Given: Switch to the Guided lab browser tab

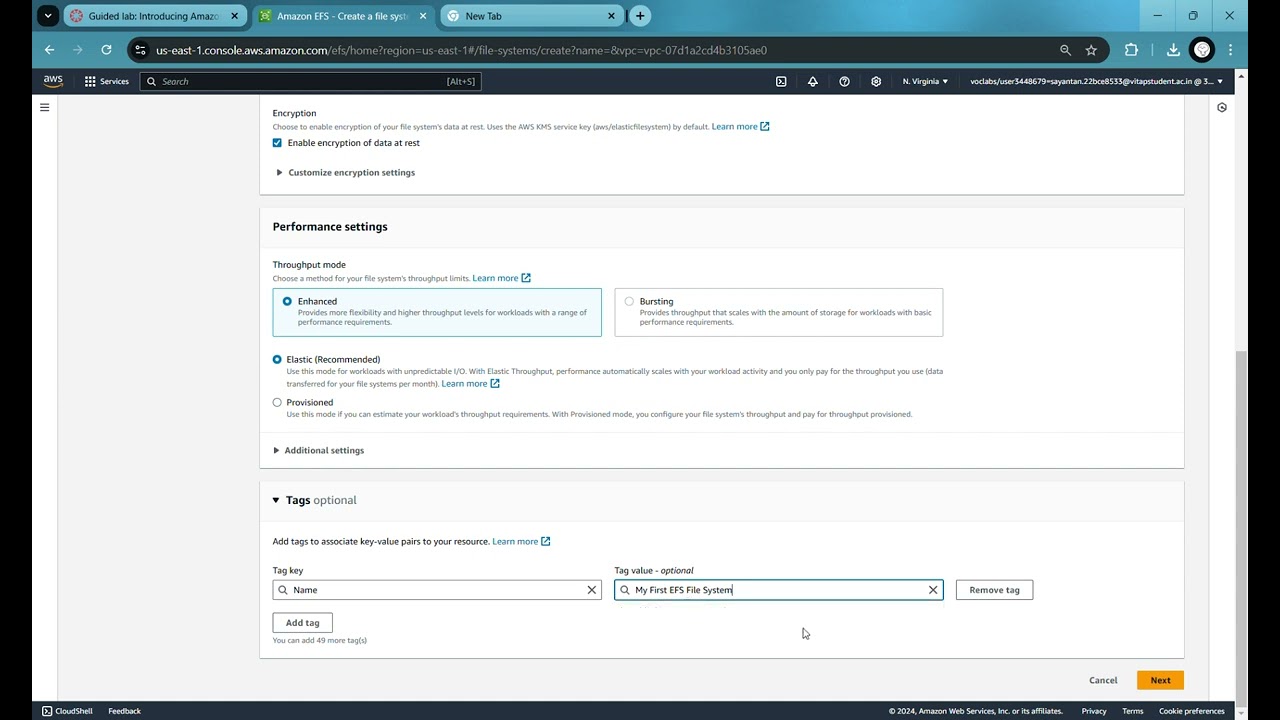Looking at the screenshot, I should (x=152, y=16).
